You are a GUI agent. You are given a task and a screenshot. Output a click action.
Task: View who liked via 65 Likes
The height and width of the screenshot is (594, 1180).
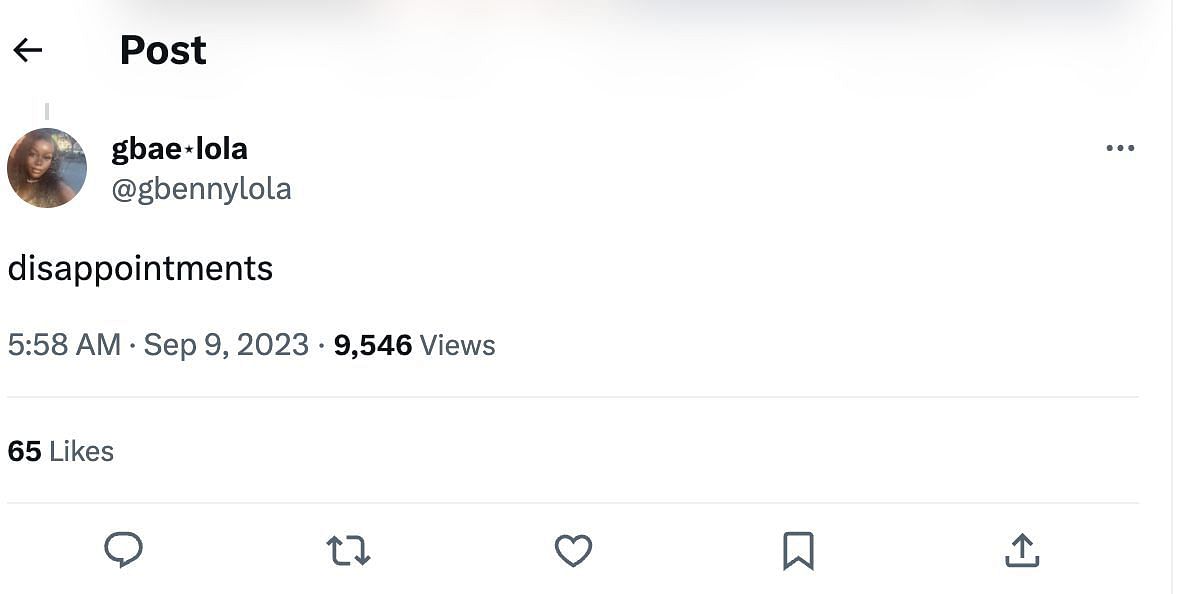tap(61, 451)
